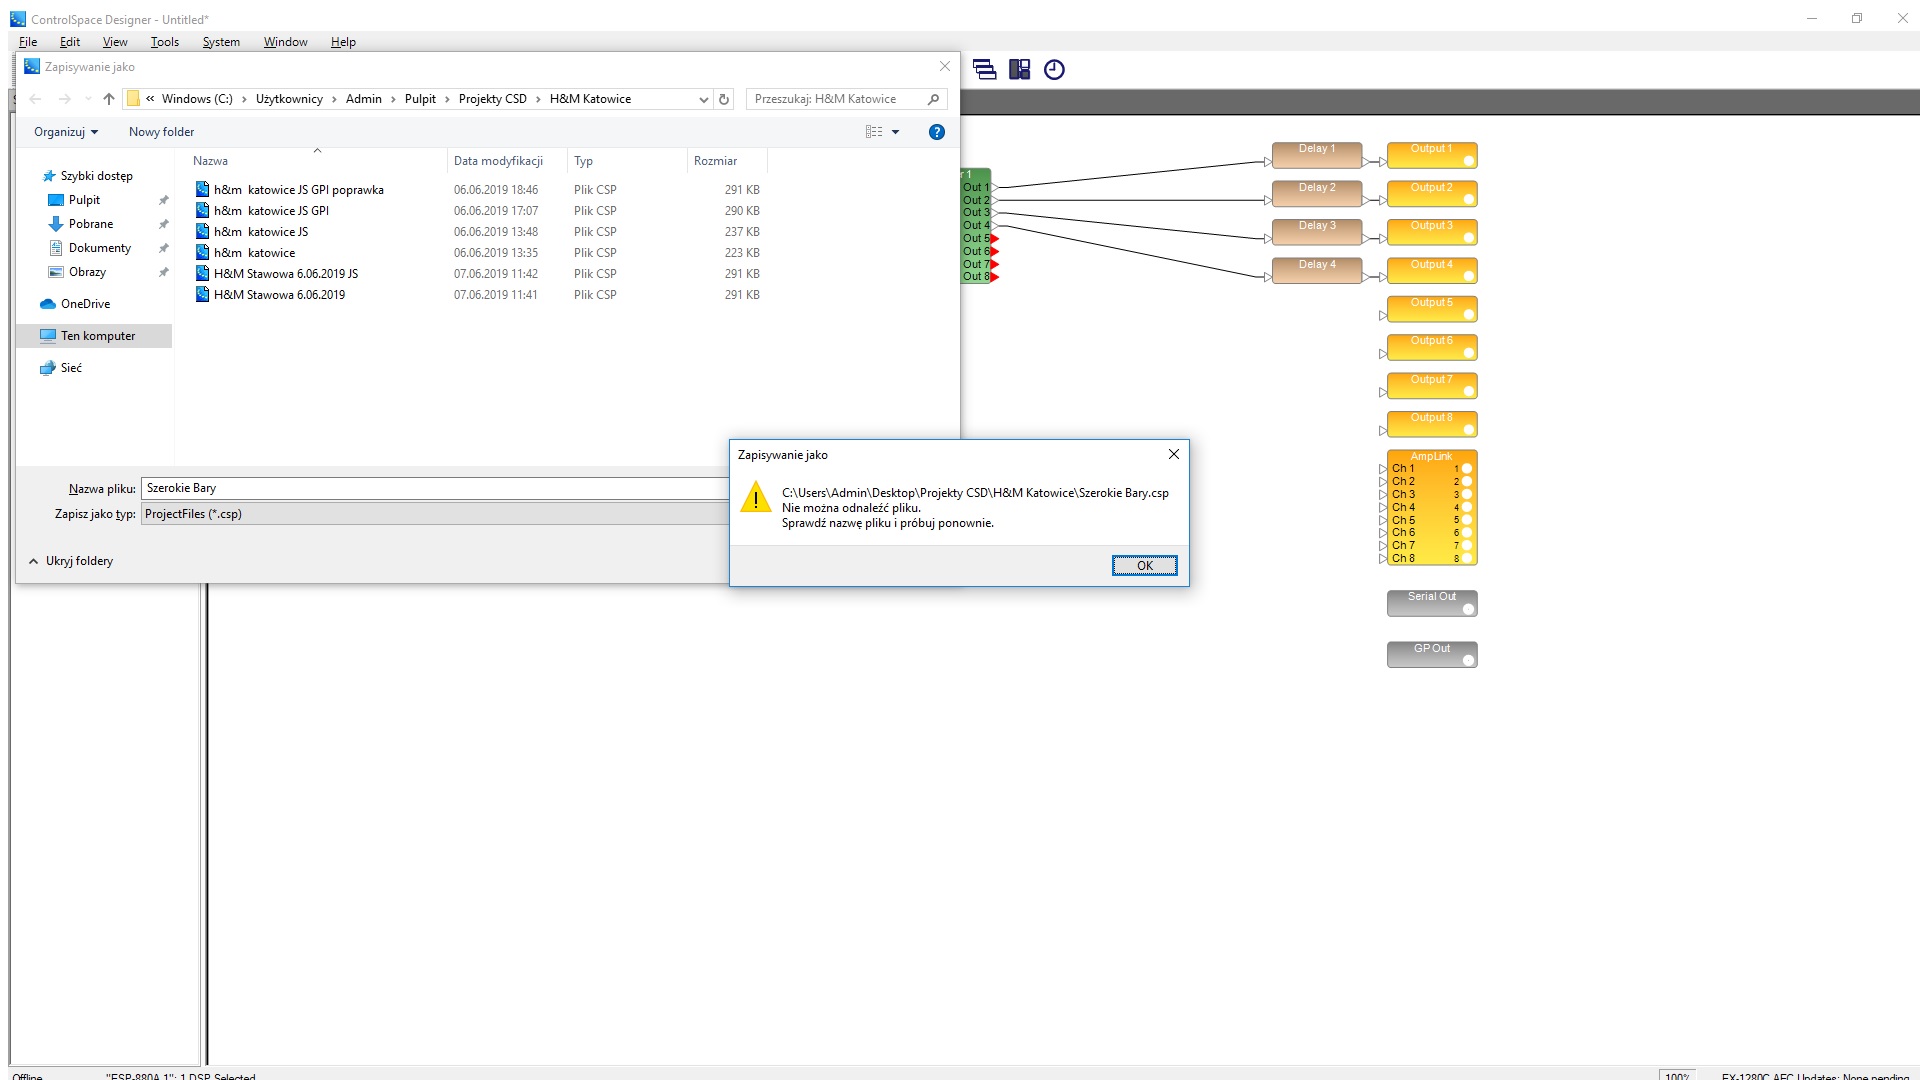Open the View menu
The height and width of the screenshot is (1080, 1920).
coord(115,42)
